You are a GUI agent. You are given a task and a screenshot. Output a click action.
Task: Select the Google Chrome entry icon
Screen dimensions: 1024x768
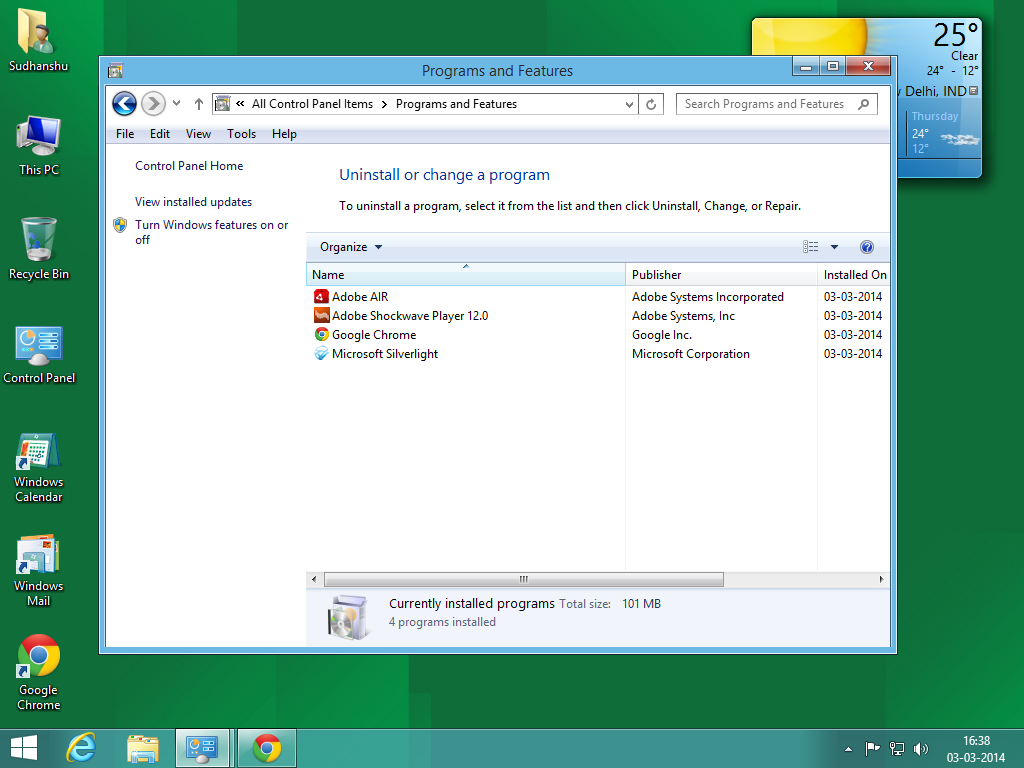click(x=323, y=334)
